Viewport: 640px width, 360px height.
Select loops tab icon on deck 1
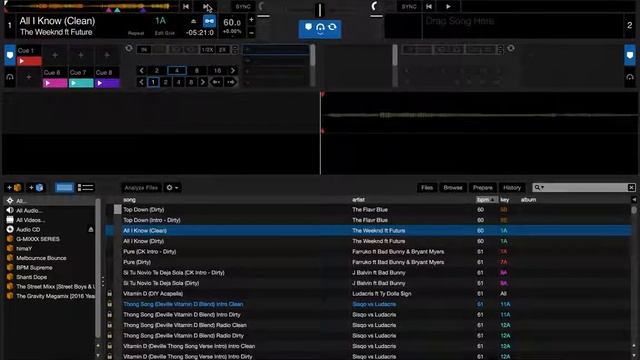coord(10,77)
